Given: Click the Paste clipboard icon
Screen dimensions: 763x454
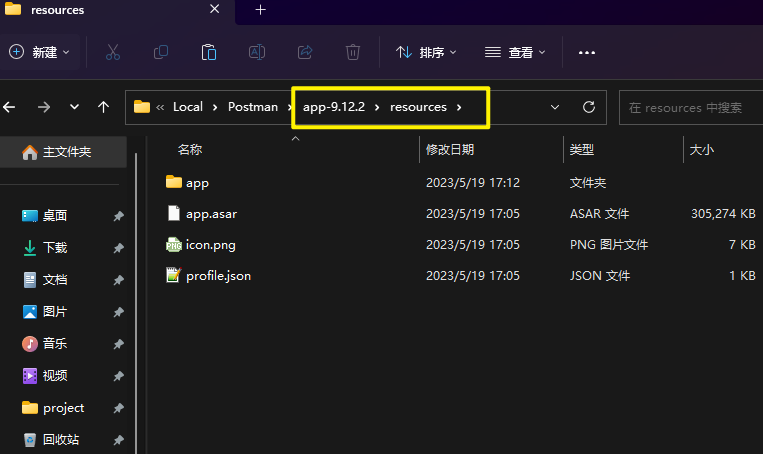Looking at the screenshot, I should pos(209,52).
